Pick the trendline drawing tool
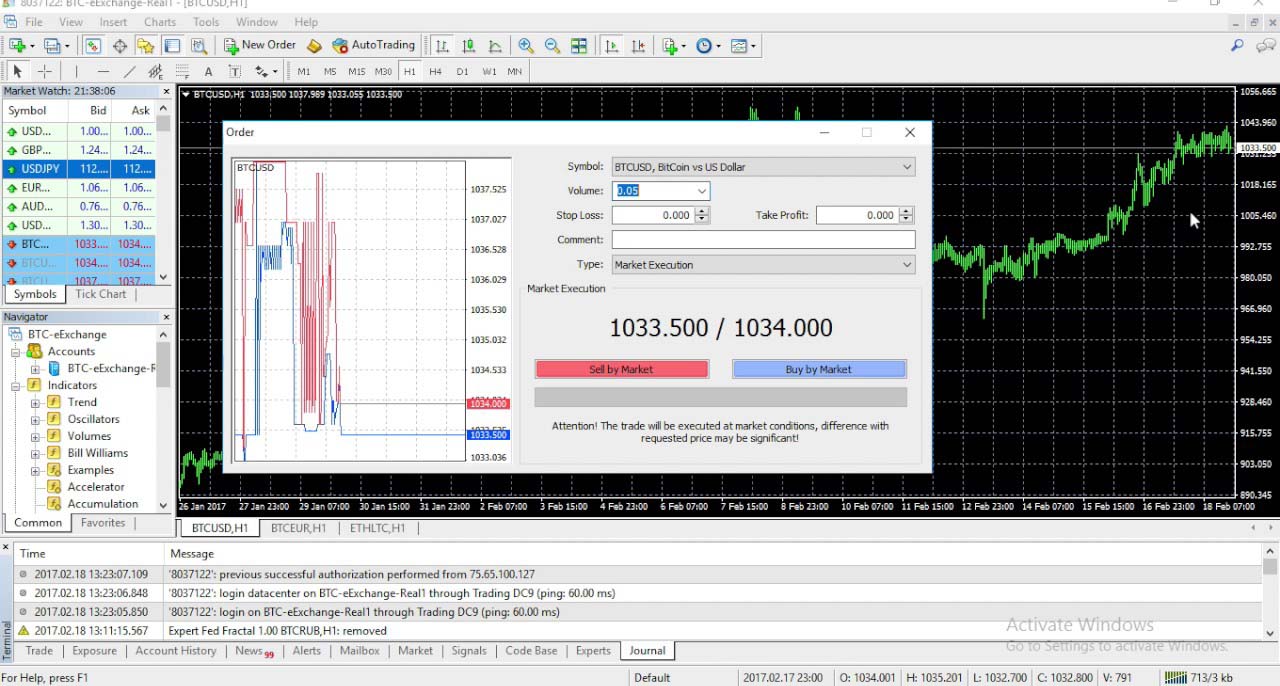Viewport: 1280px width, 686px height. 129,72
